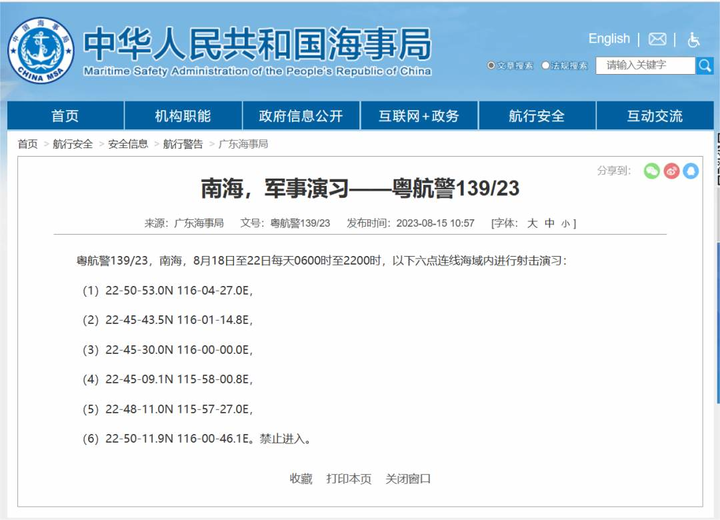Select the 文章搜索 radio button
Screen dimensions: 720x520
(491, 65)
